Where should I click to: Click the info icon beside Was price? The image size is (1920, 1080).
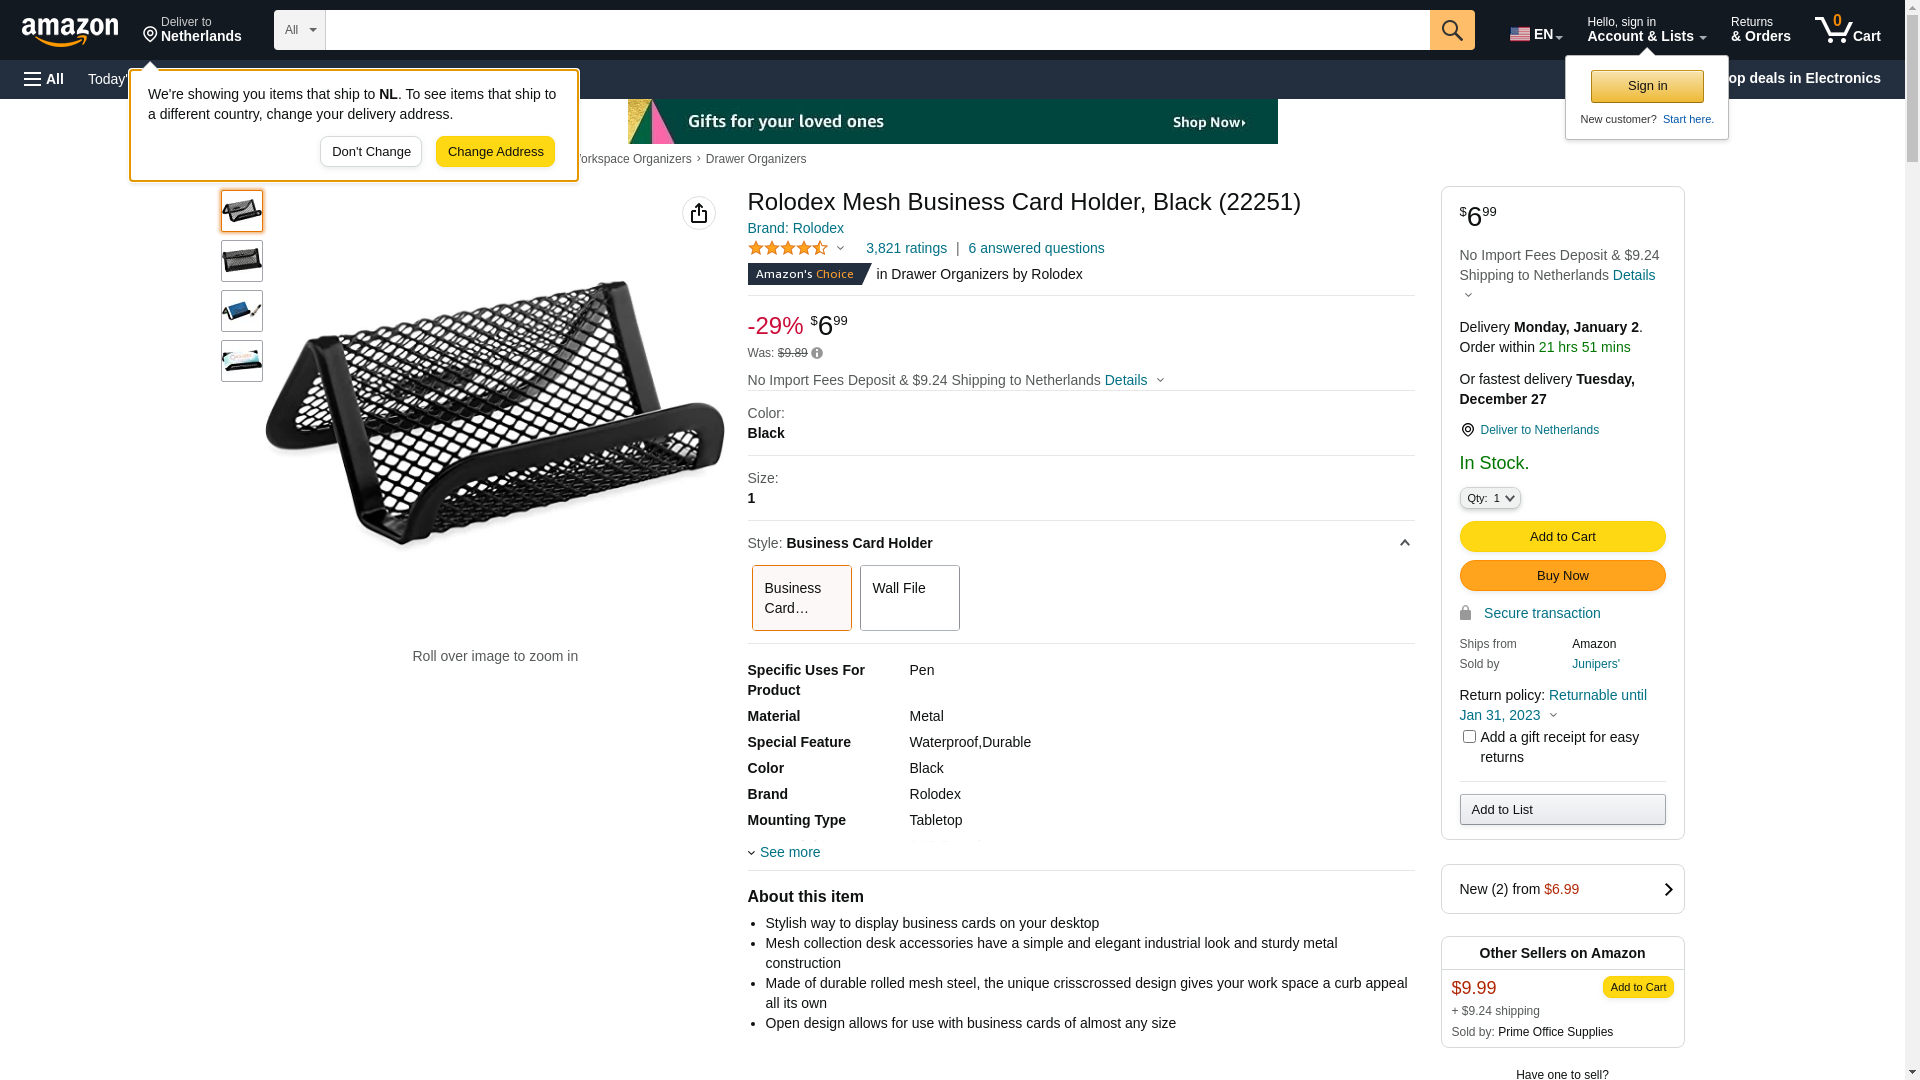(x=817, y=353)
